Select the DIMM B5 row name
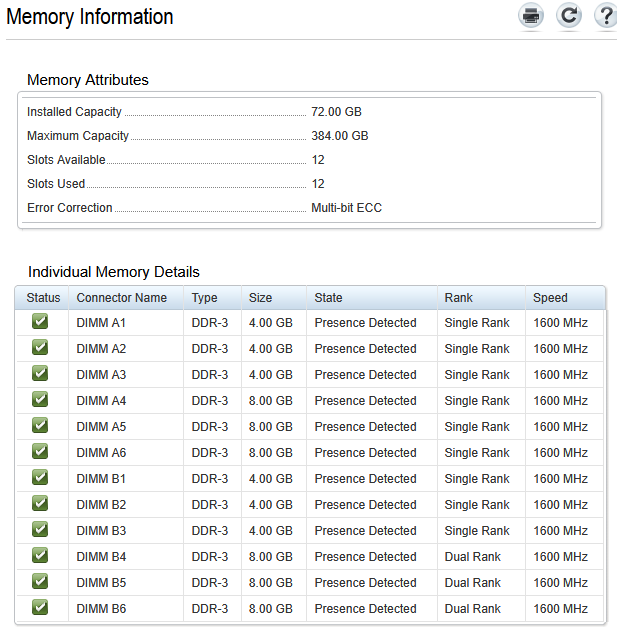The width and height of the screenshot is (617, 634). pos(101,583)
